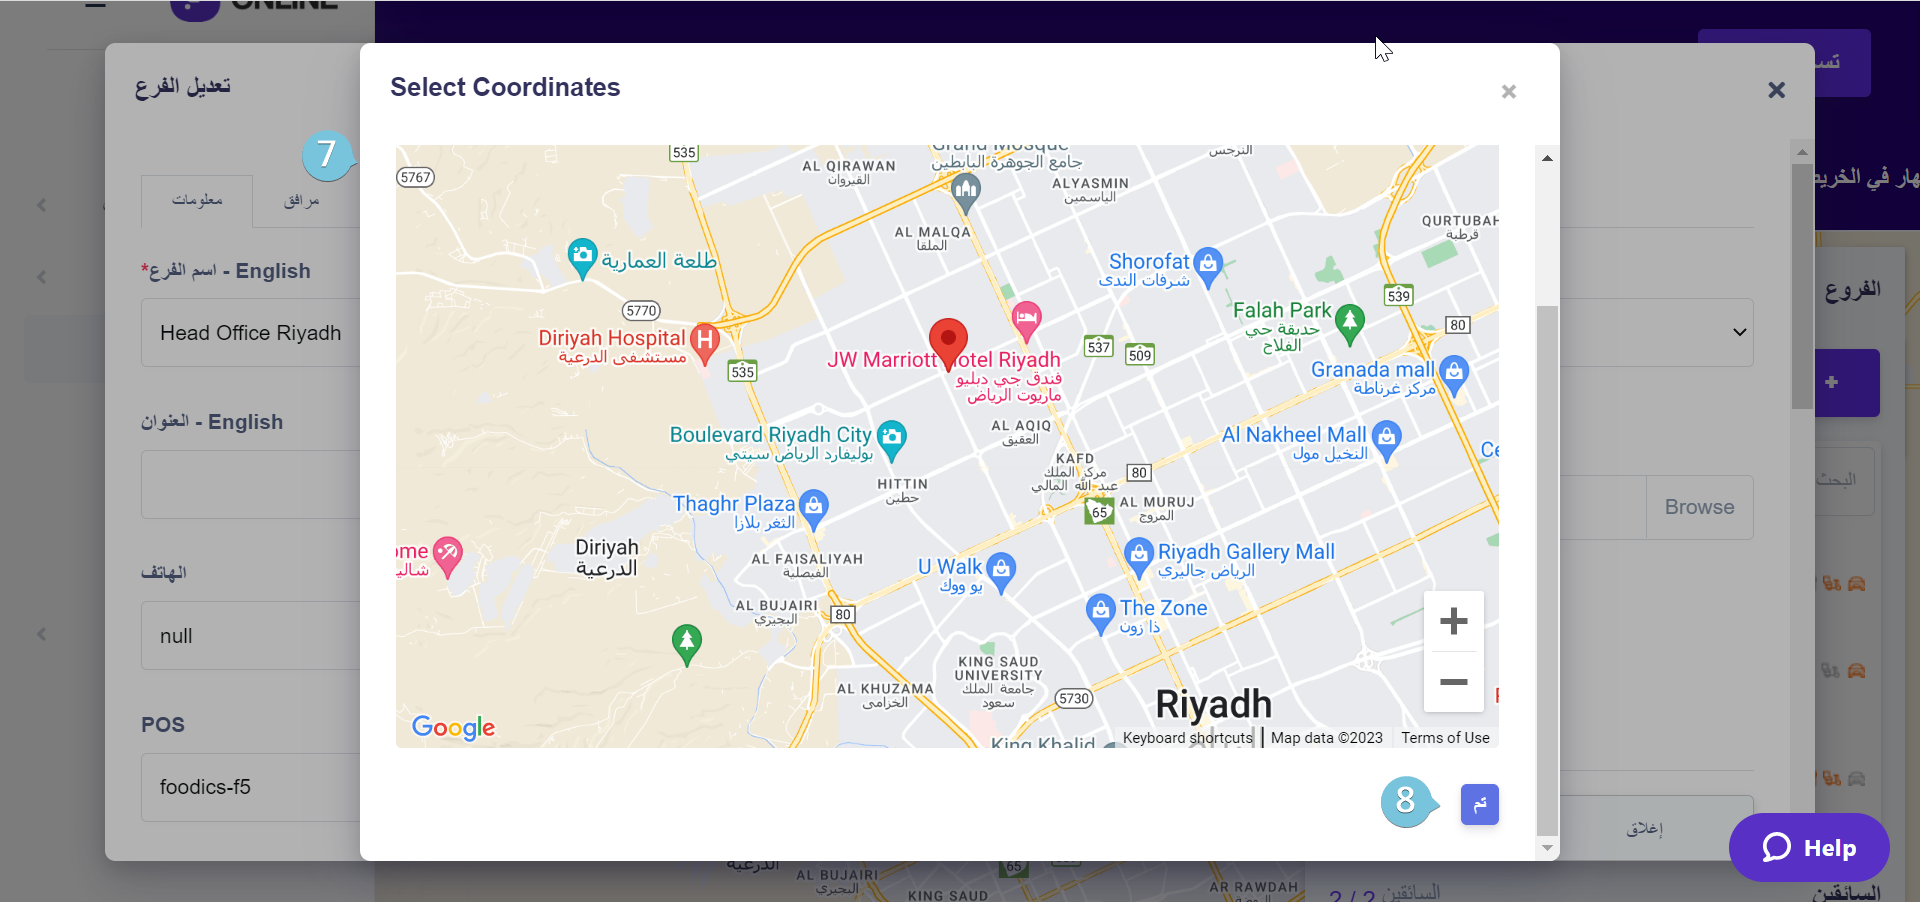Image resolution: width=1920 pixels, height=902 pixels.
Task: Close the Select Coordinates dialog
Action: click(x=1509, y=92)
